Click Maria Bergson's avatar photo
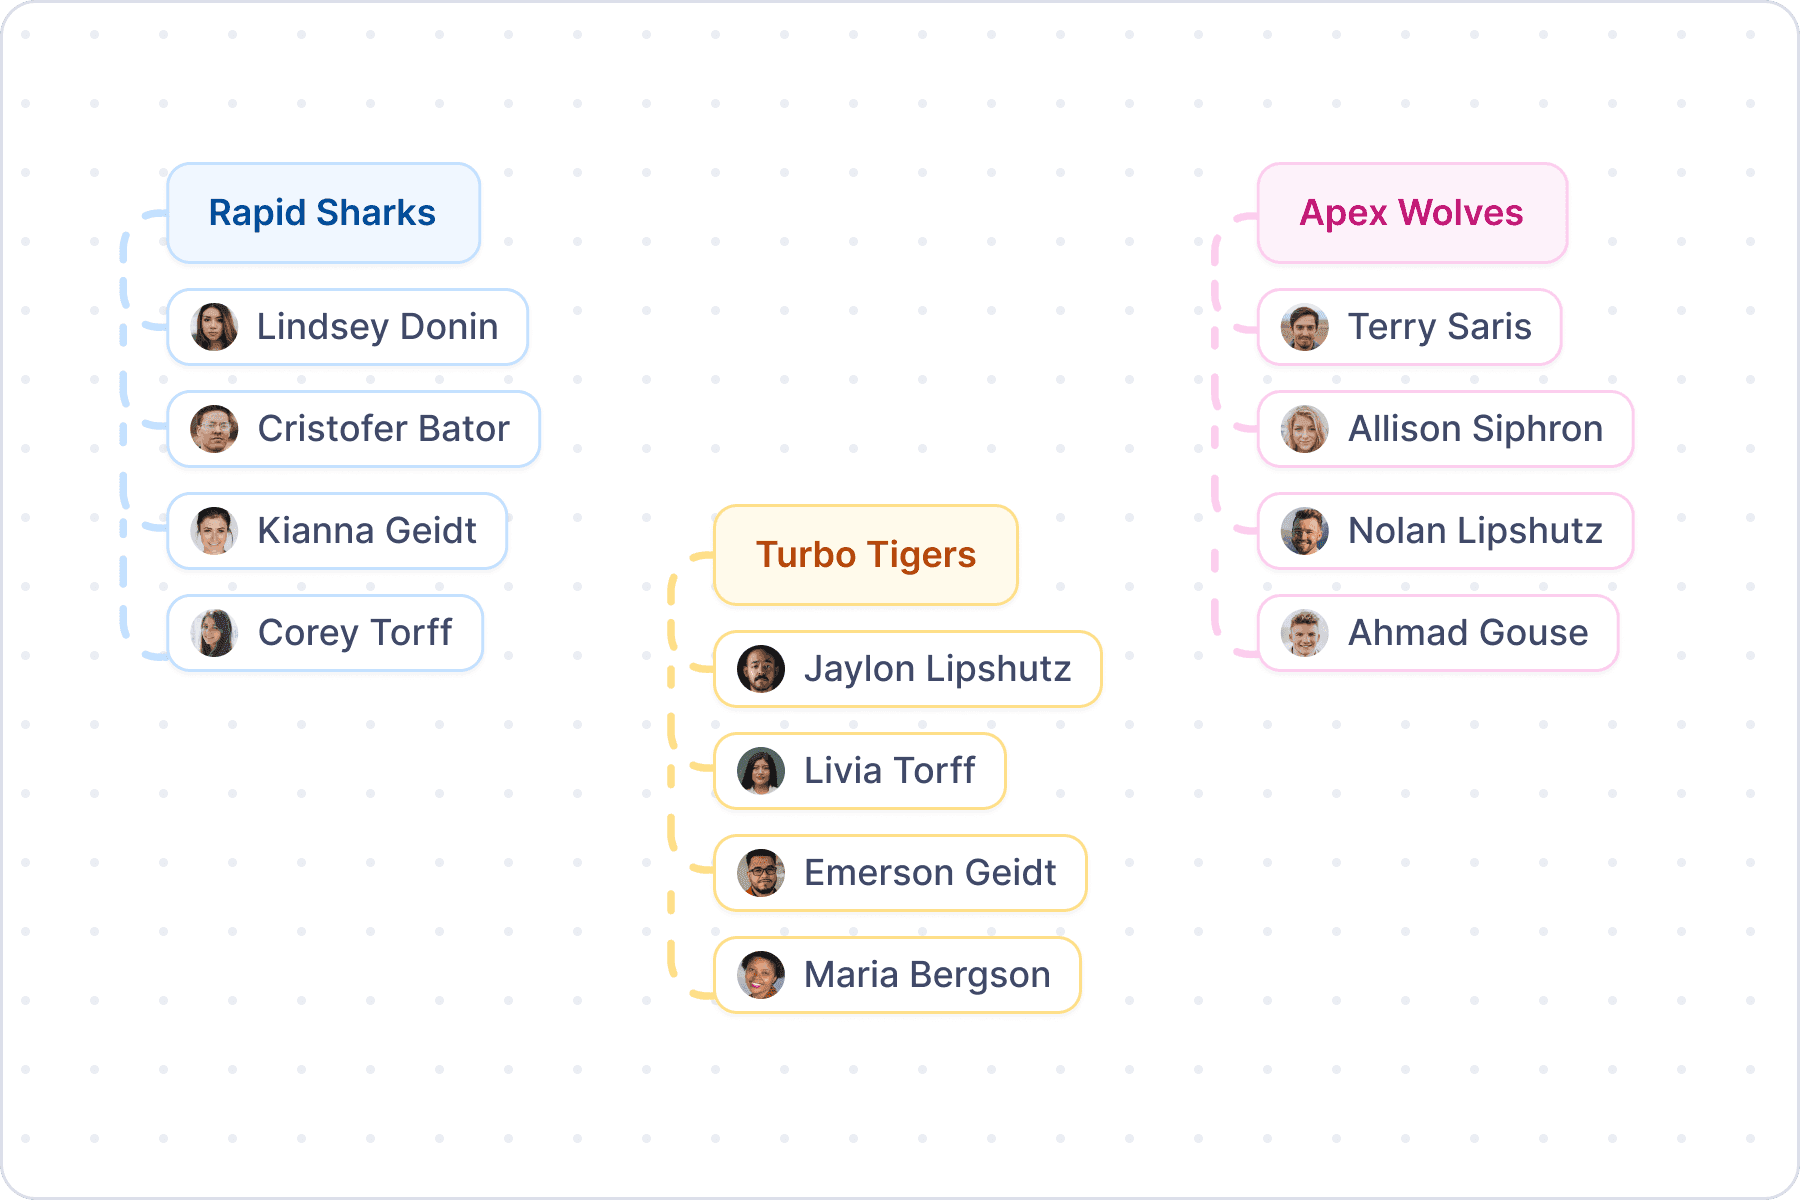This screenshot has width=1800, height=1200. point(761,975)
